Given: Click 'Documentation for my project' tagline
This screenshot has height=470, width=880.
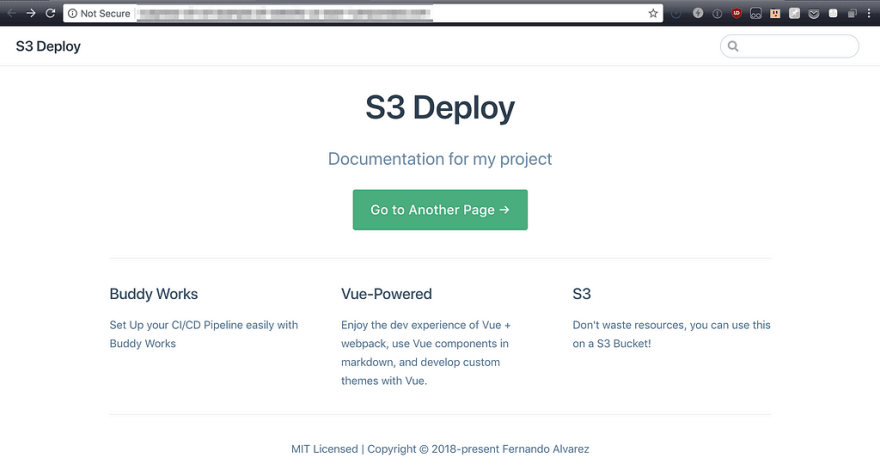Looking at the screenshot, I should (x=440, y=159).
